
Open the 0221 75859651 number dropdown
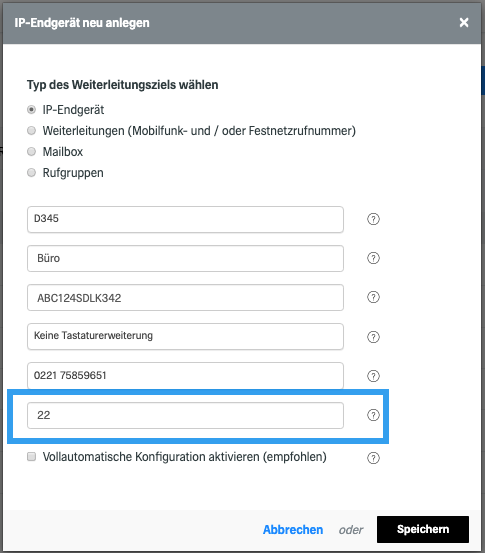pyautogui.click(x=185, y=376)
